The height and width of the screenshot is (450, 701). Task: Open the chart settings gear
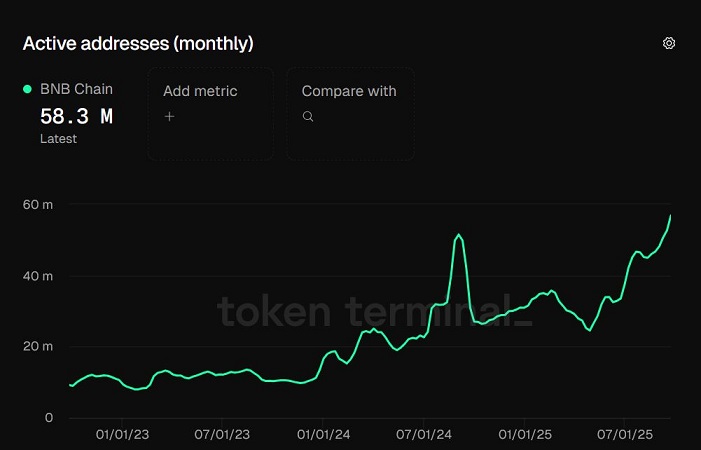(x=669, y=43)
